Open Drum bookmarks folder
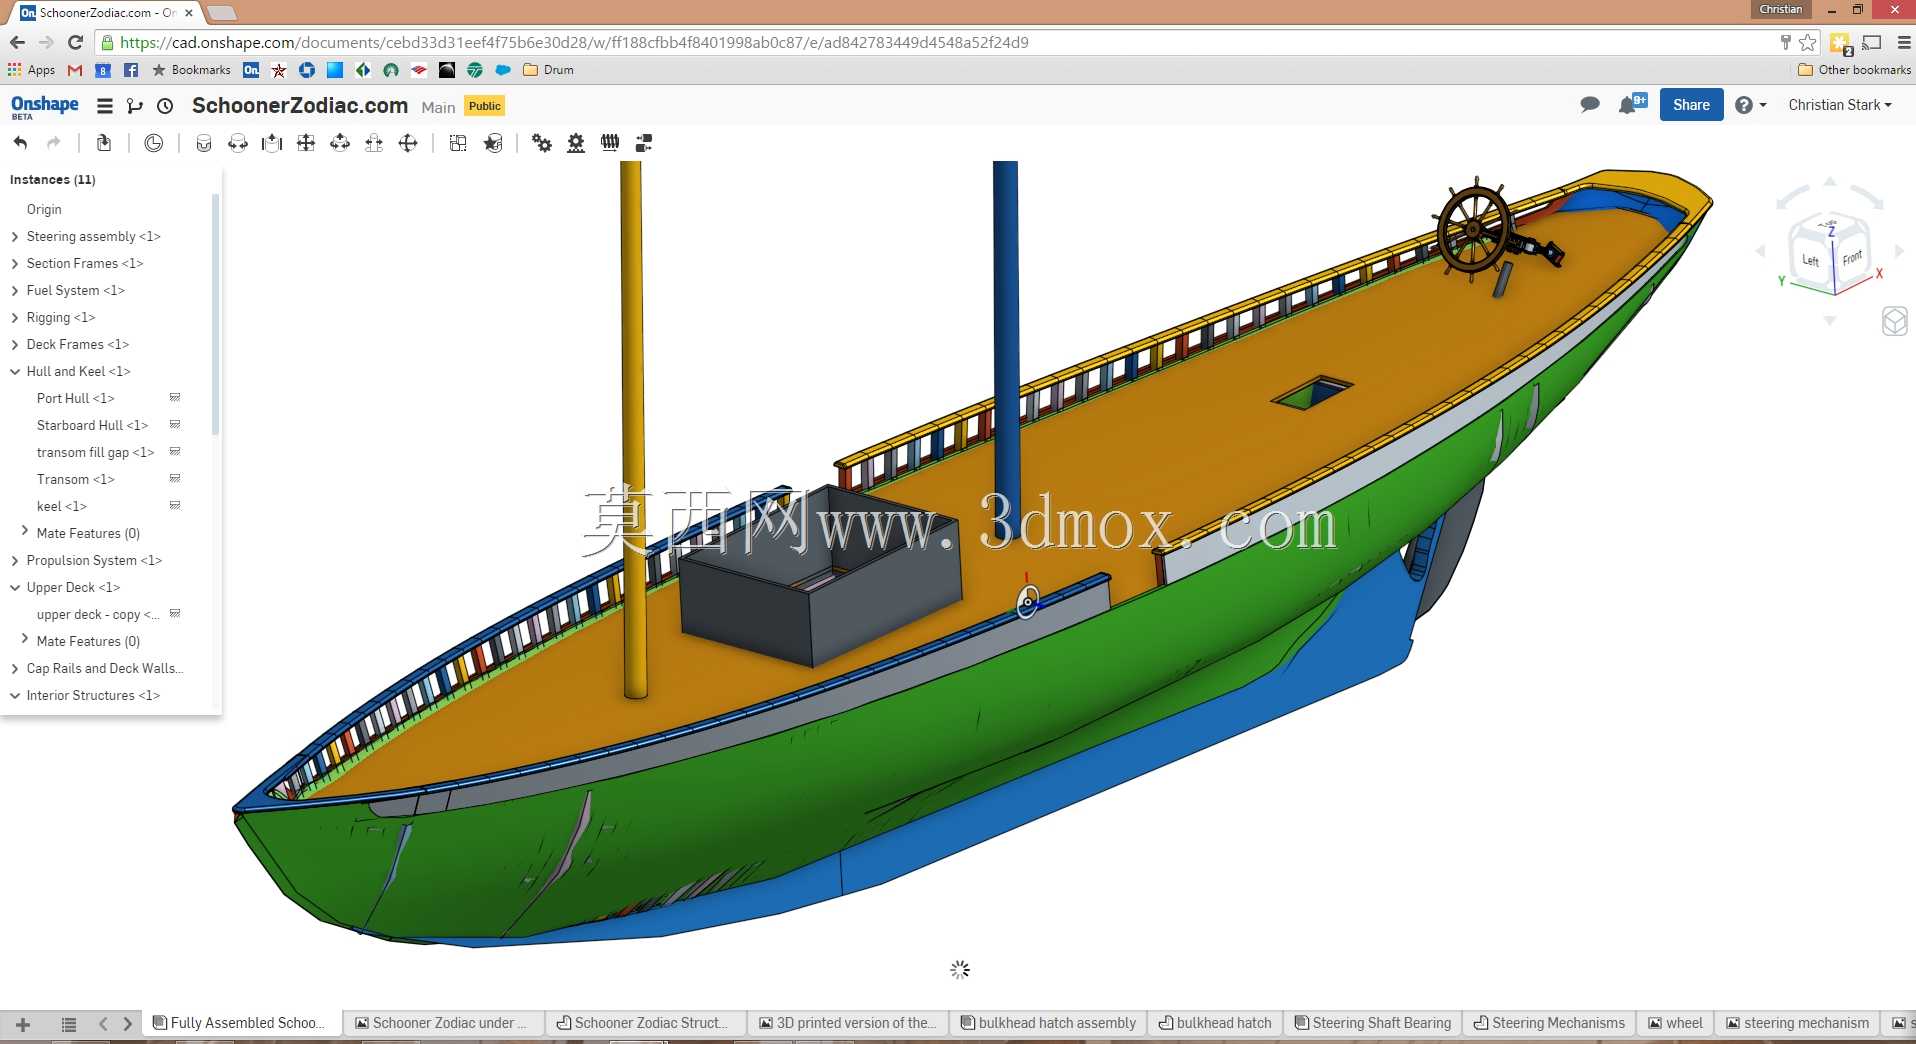The width and height of the screenshot is (1916, 1044). point(548,70)
